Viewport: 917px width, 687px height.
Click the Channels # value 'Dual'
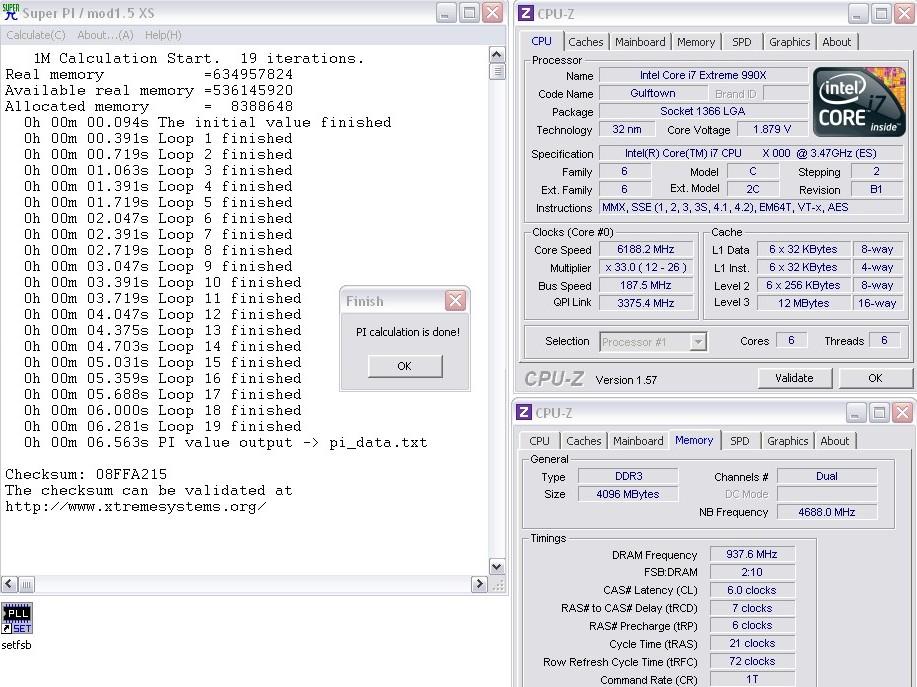826,477
